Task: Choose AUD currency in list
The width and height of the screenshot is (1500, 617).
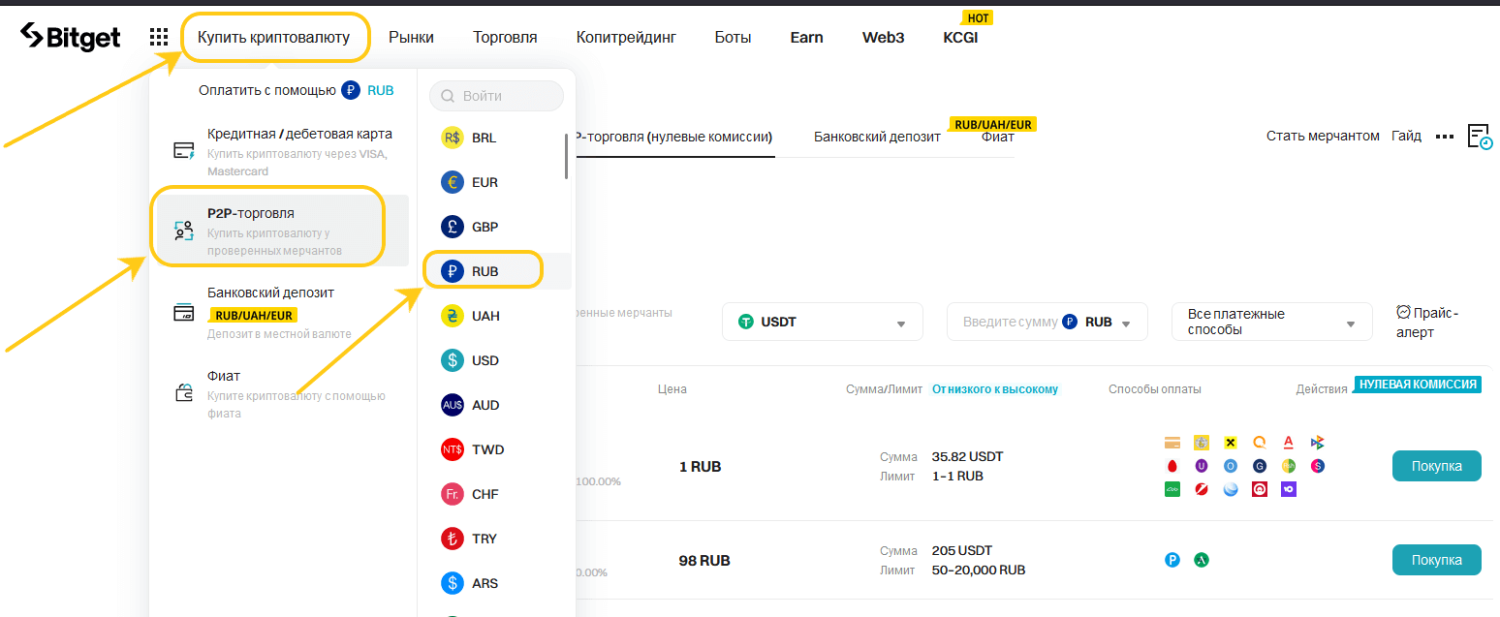Action: coord(496,405)
